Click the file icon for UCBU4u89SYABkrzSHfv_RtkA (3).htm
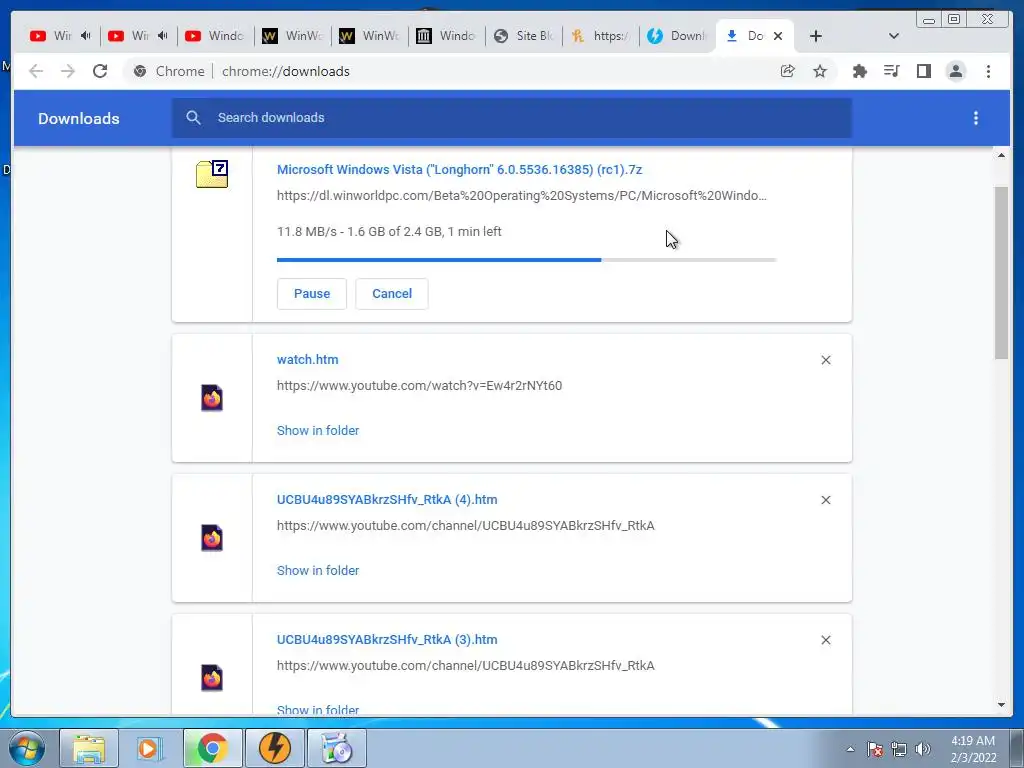 (x=212, y=677)
